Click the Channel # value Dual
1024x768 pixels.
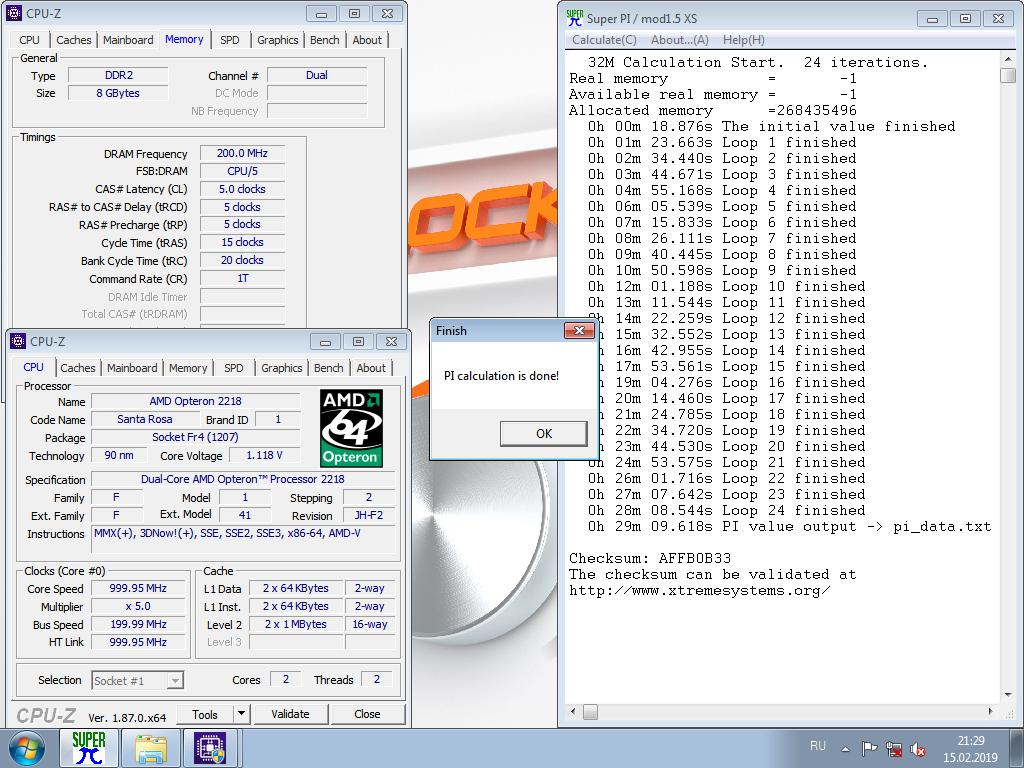pyautogui.click(x=317, y=75)
